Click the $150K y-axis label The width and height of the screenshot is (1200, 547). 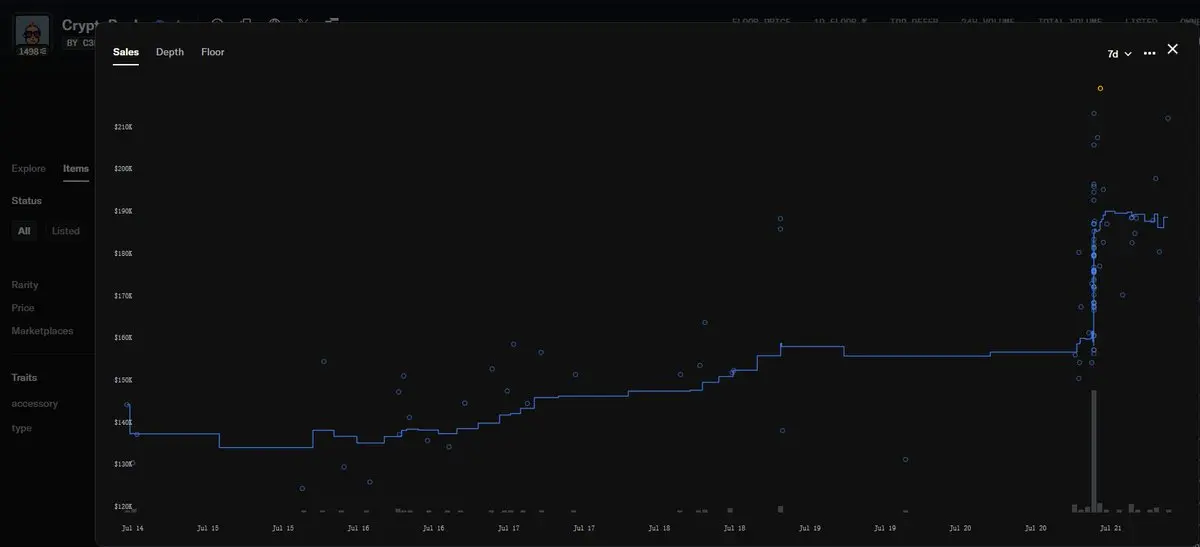[x=124, y=380]
